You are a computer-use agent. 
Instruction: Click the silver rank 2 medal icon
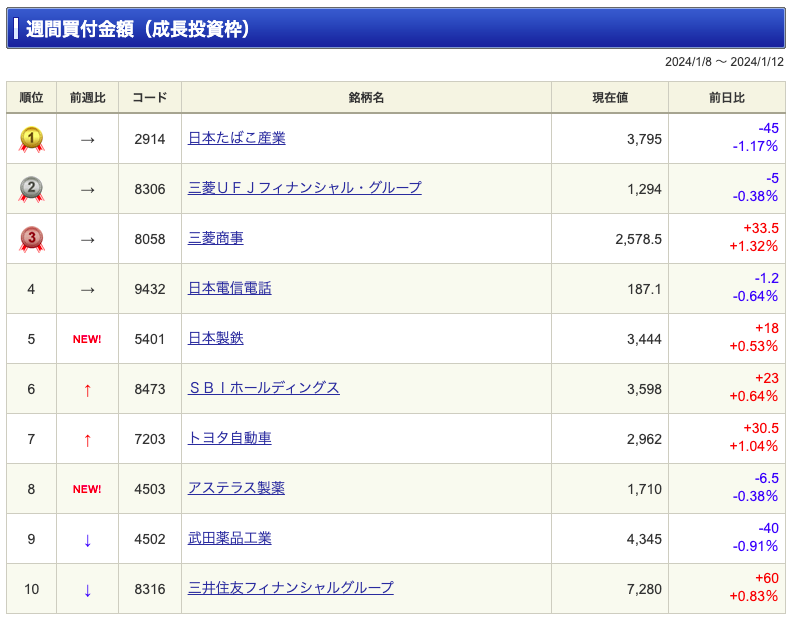coord(31,189)
